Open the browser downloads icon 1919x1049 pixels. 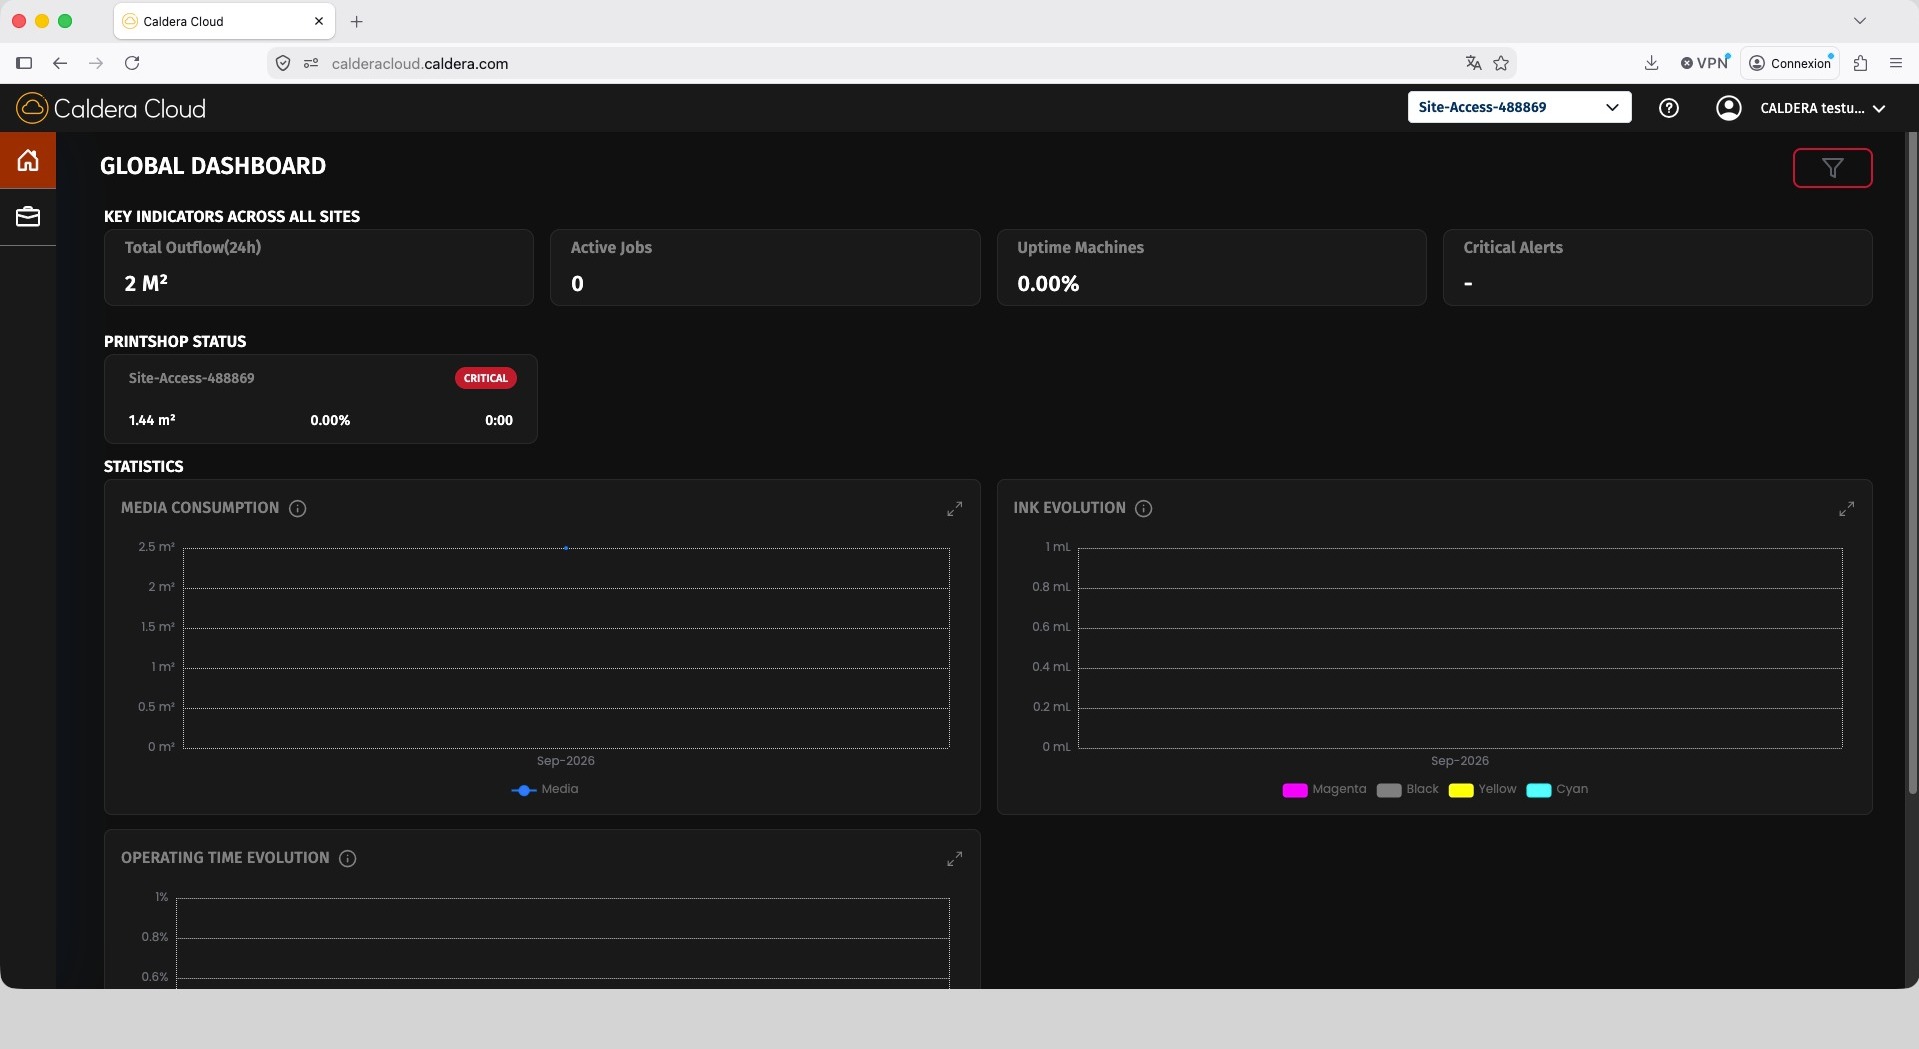pyautogui.click(x=1651, y=63)
